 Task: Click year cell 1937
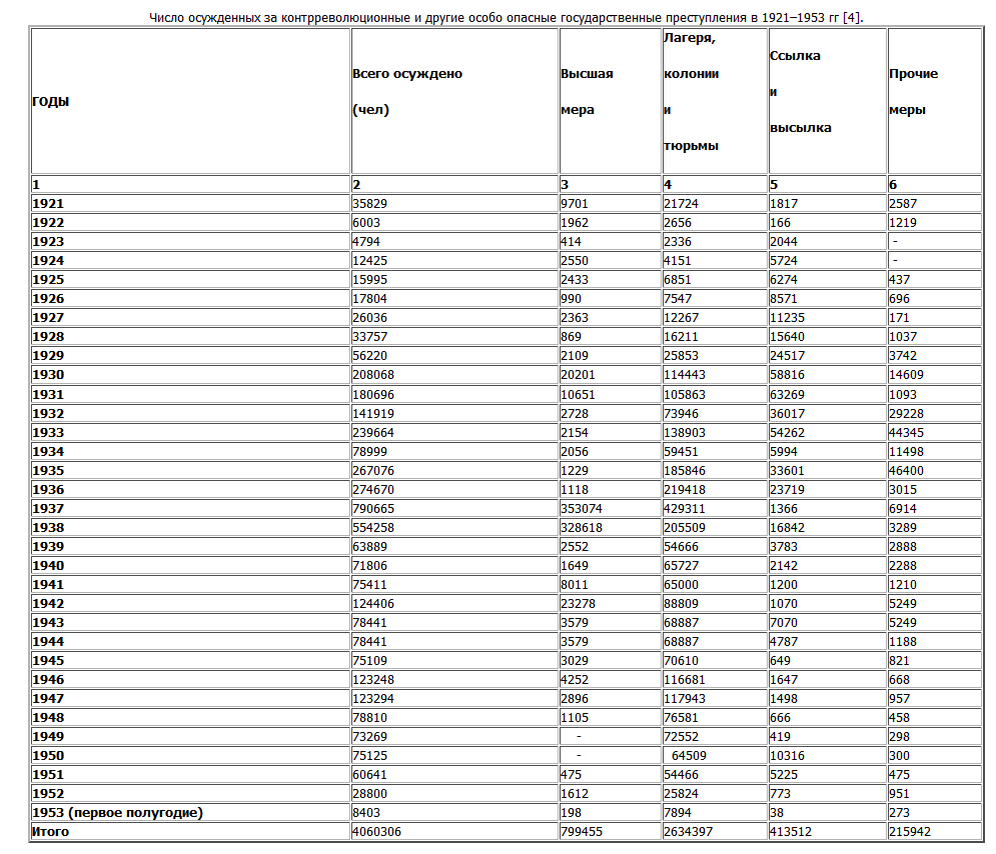[x=191, y=509]
